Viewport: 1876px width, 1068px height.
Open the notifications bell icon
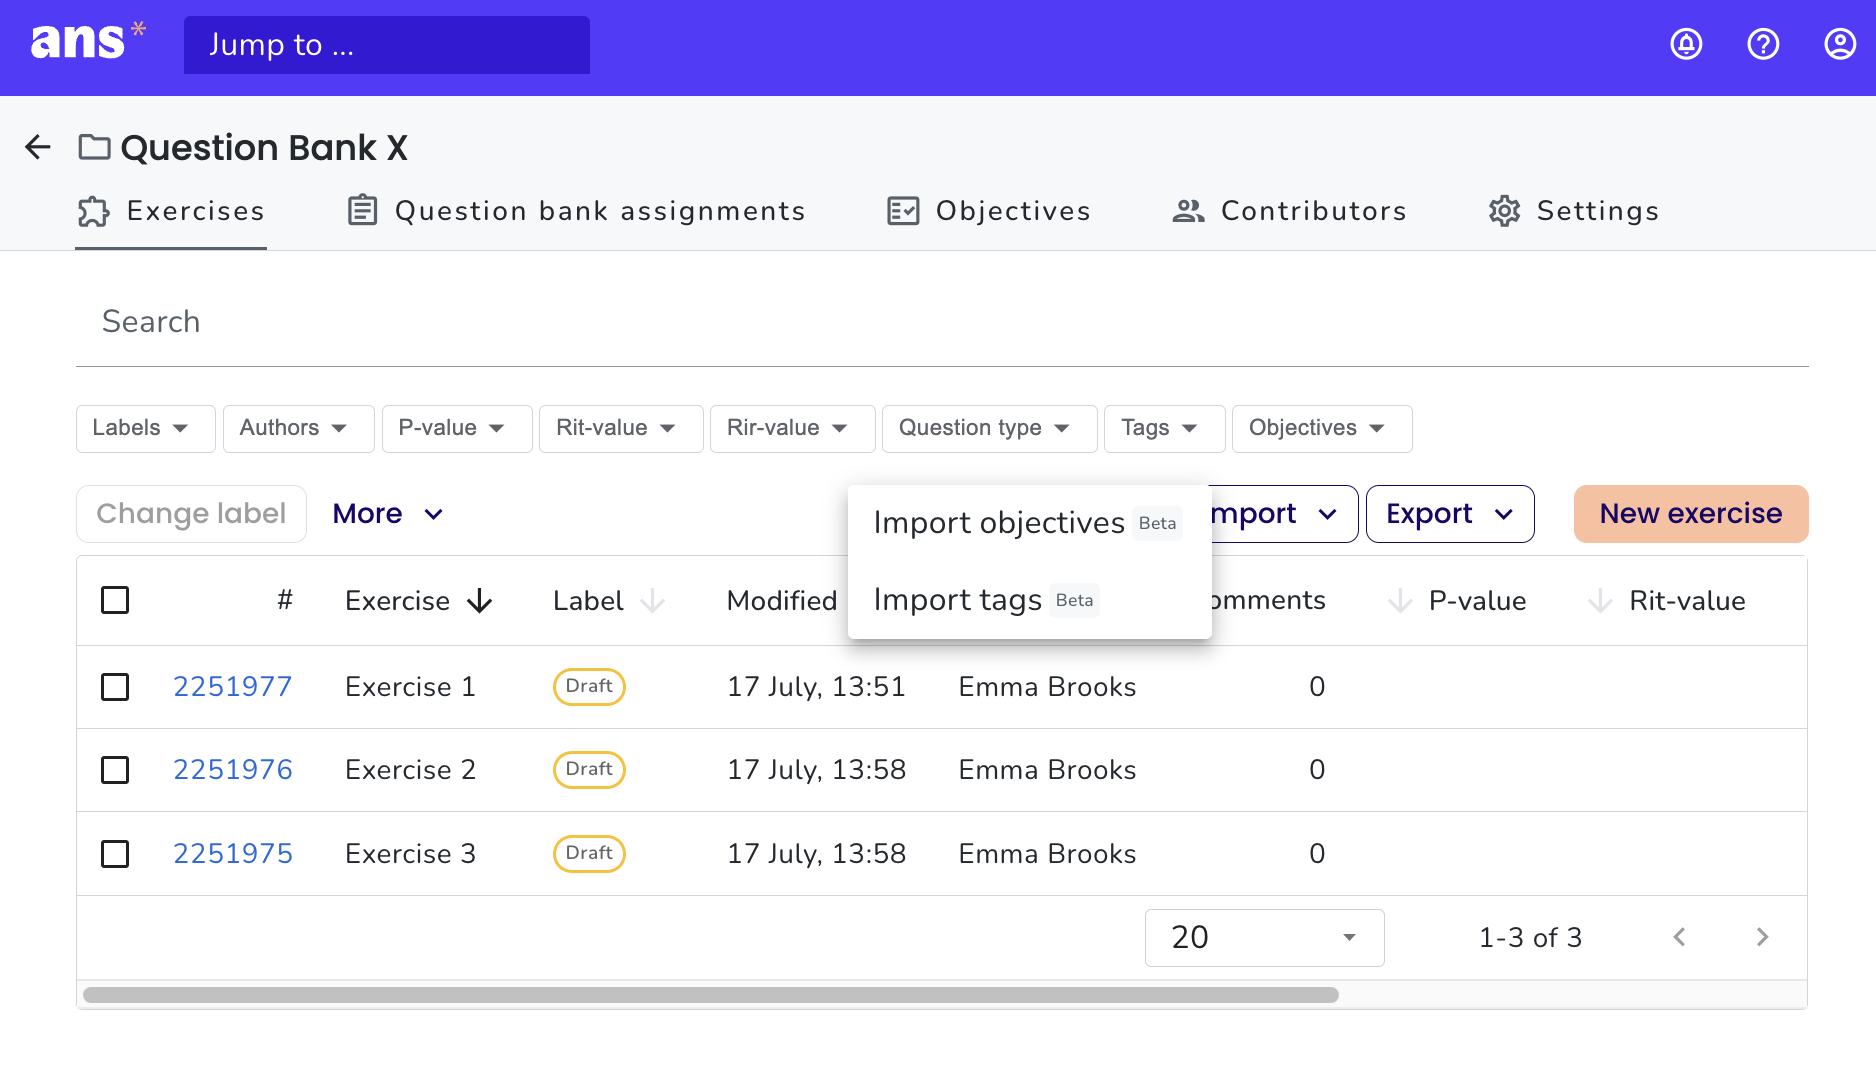pyautogui.click(x=1686, y=44)
